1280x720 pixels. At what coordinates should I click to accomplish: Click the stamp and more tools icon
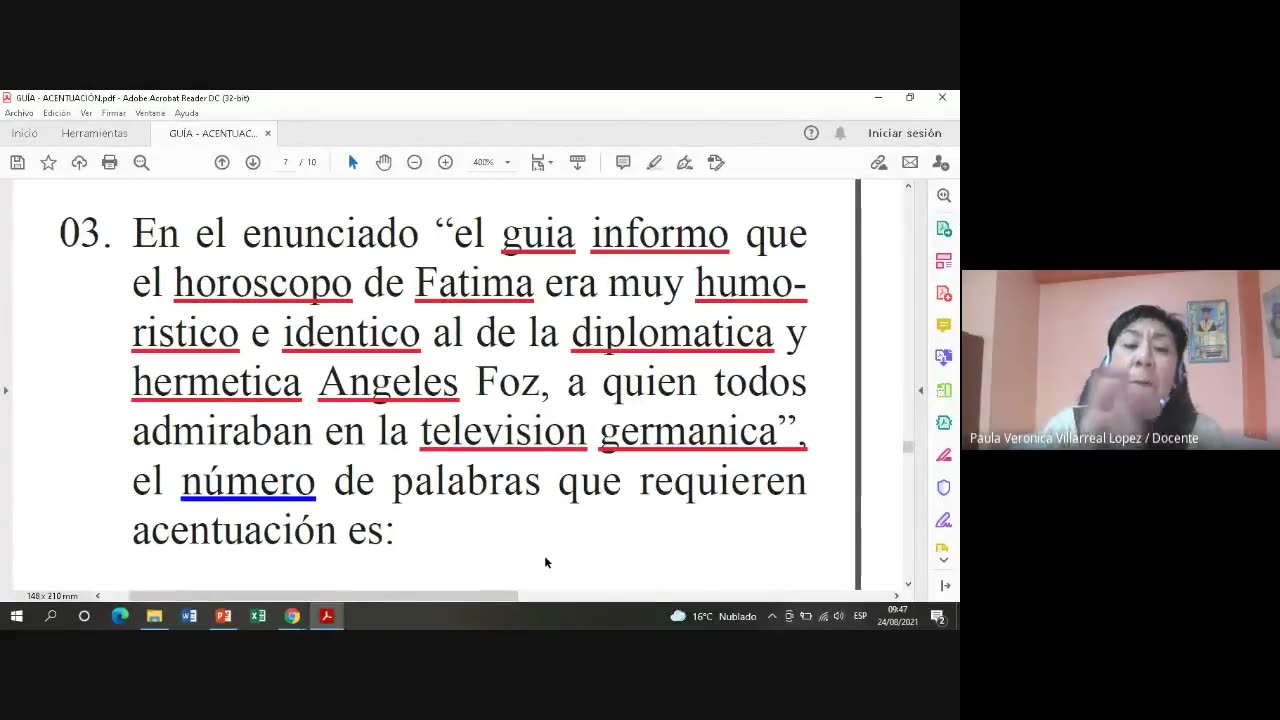(x=716, y=162)
